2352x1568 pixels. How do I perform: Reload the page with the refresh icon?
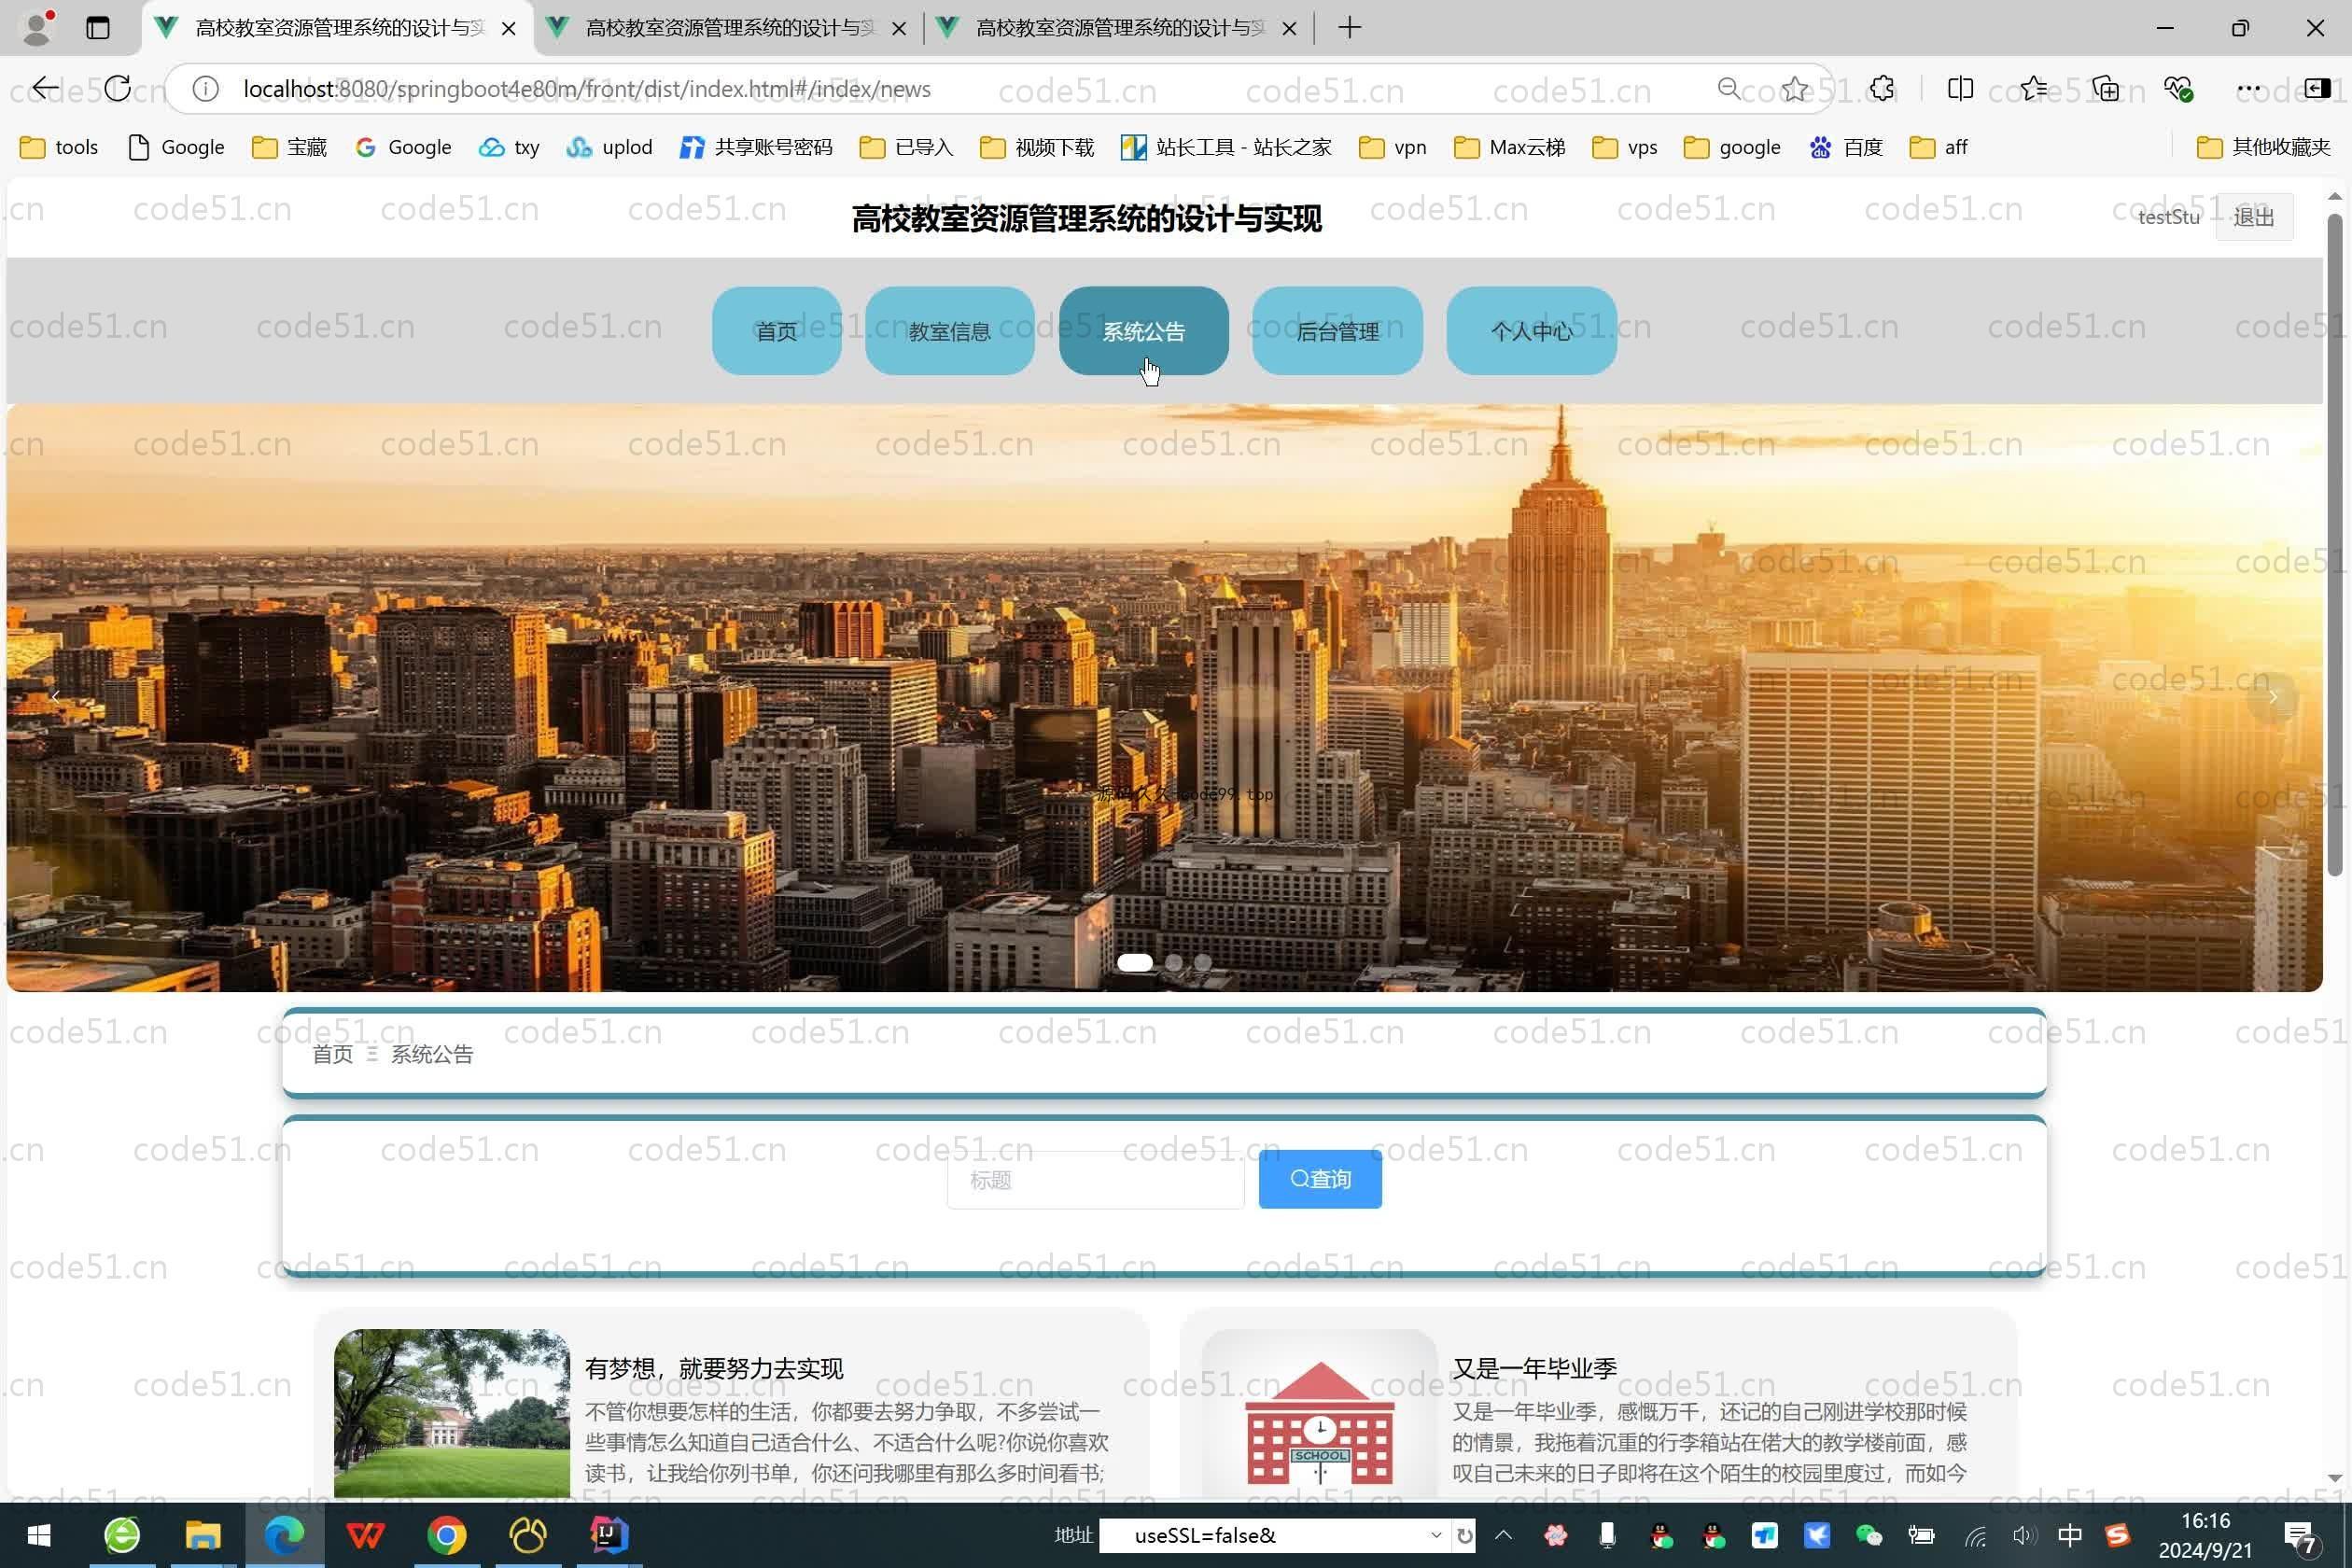(x=117, y=89)
